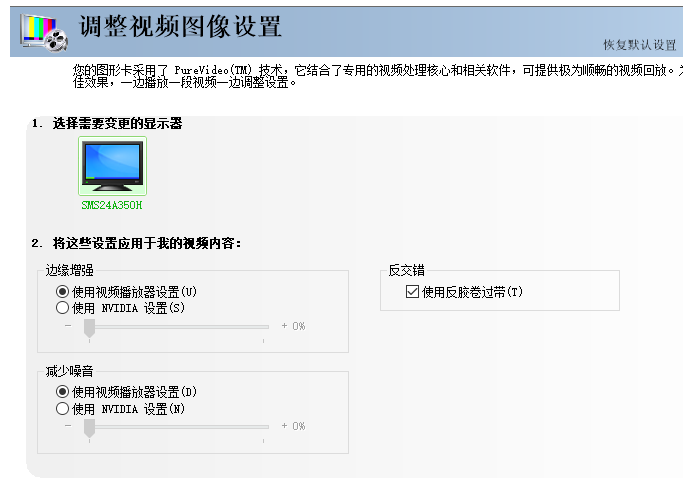Click the 减少噪音 slider thumb
Screen dimensions: 692x480
(x=89, y=427)
